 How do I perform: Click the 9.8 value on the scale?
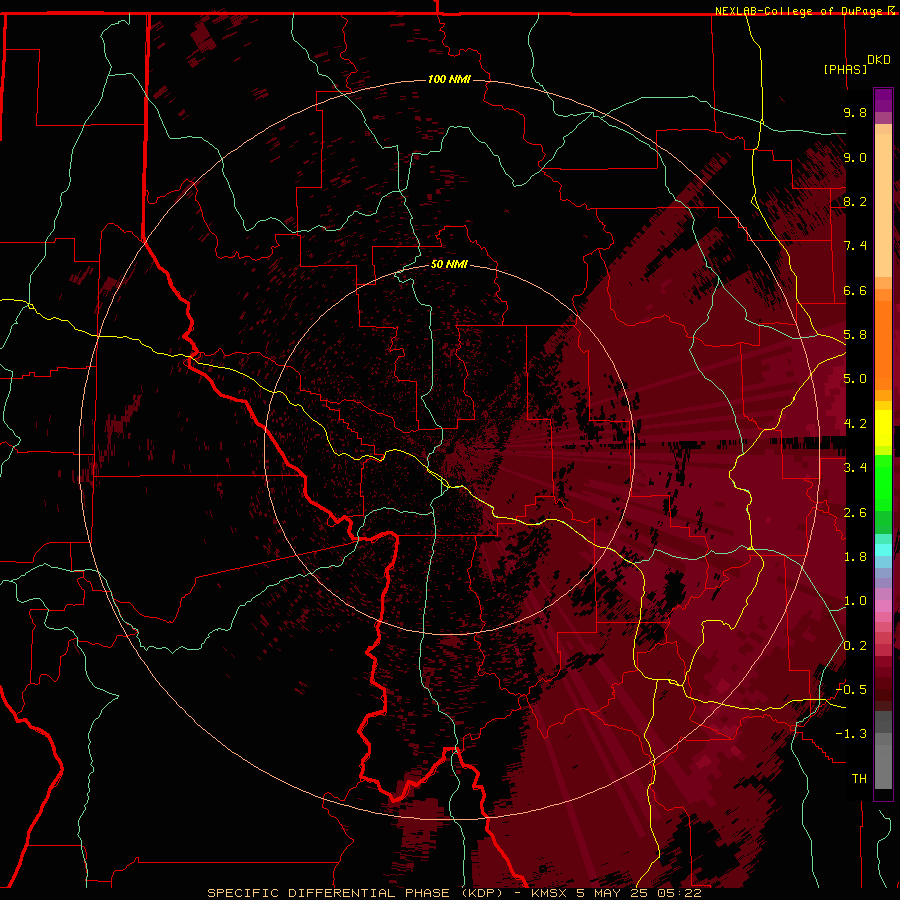855,112
